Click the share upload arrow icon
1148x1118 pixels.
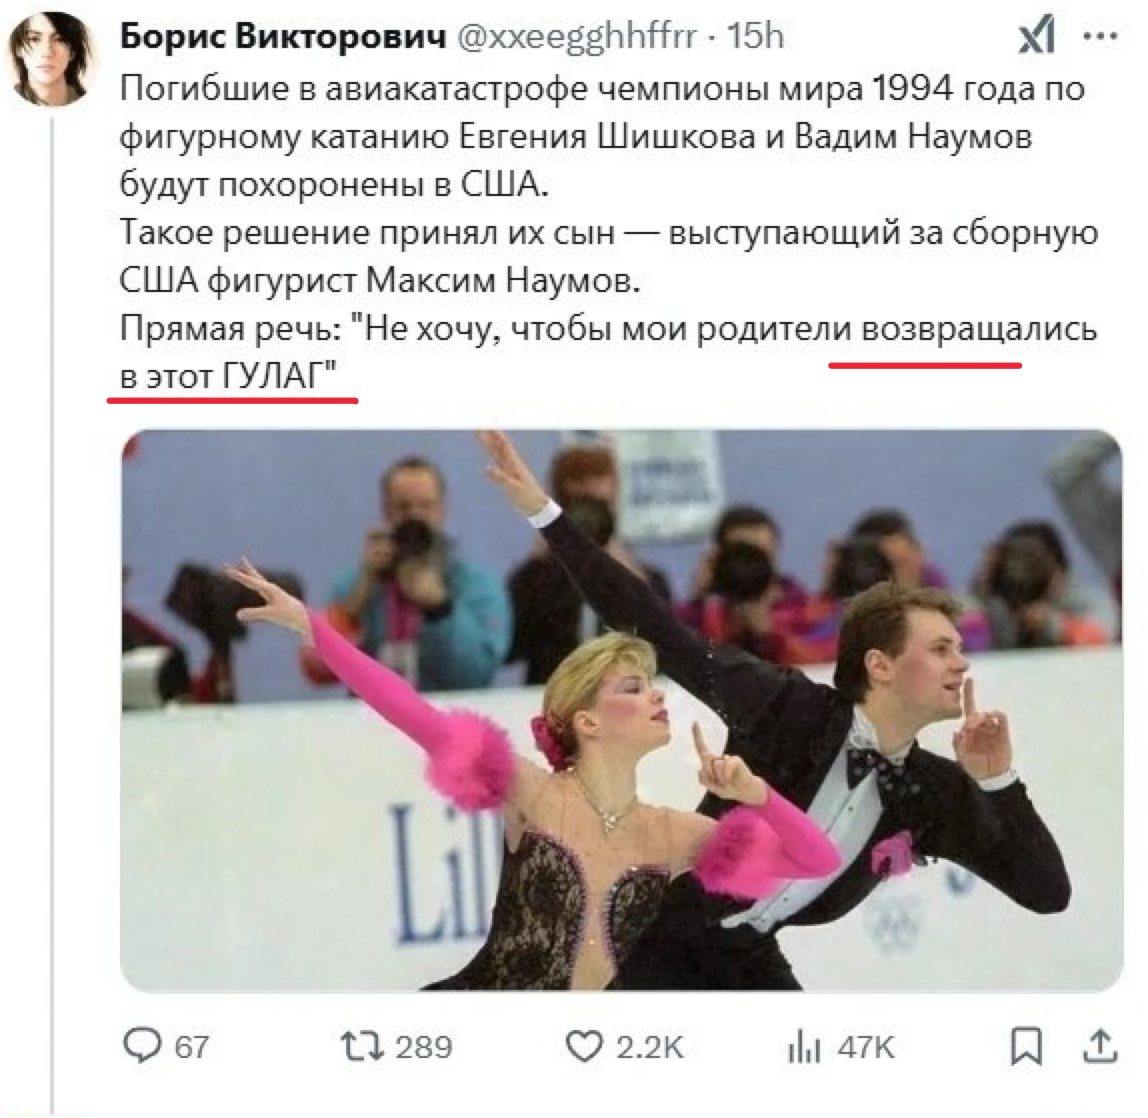tap(1100, 1046)
